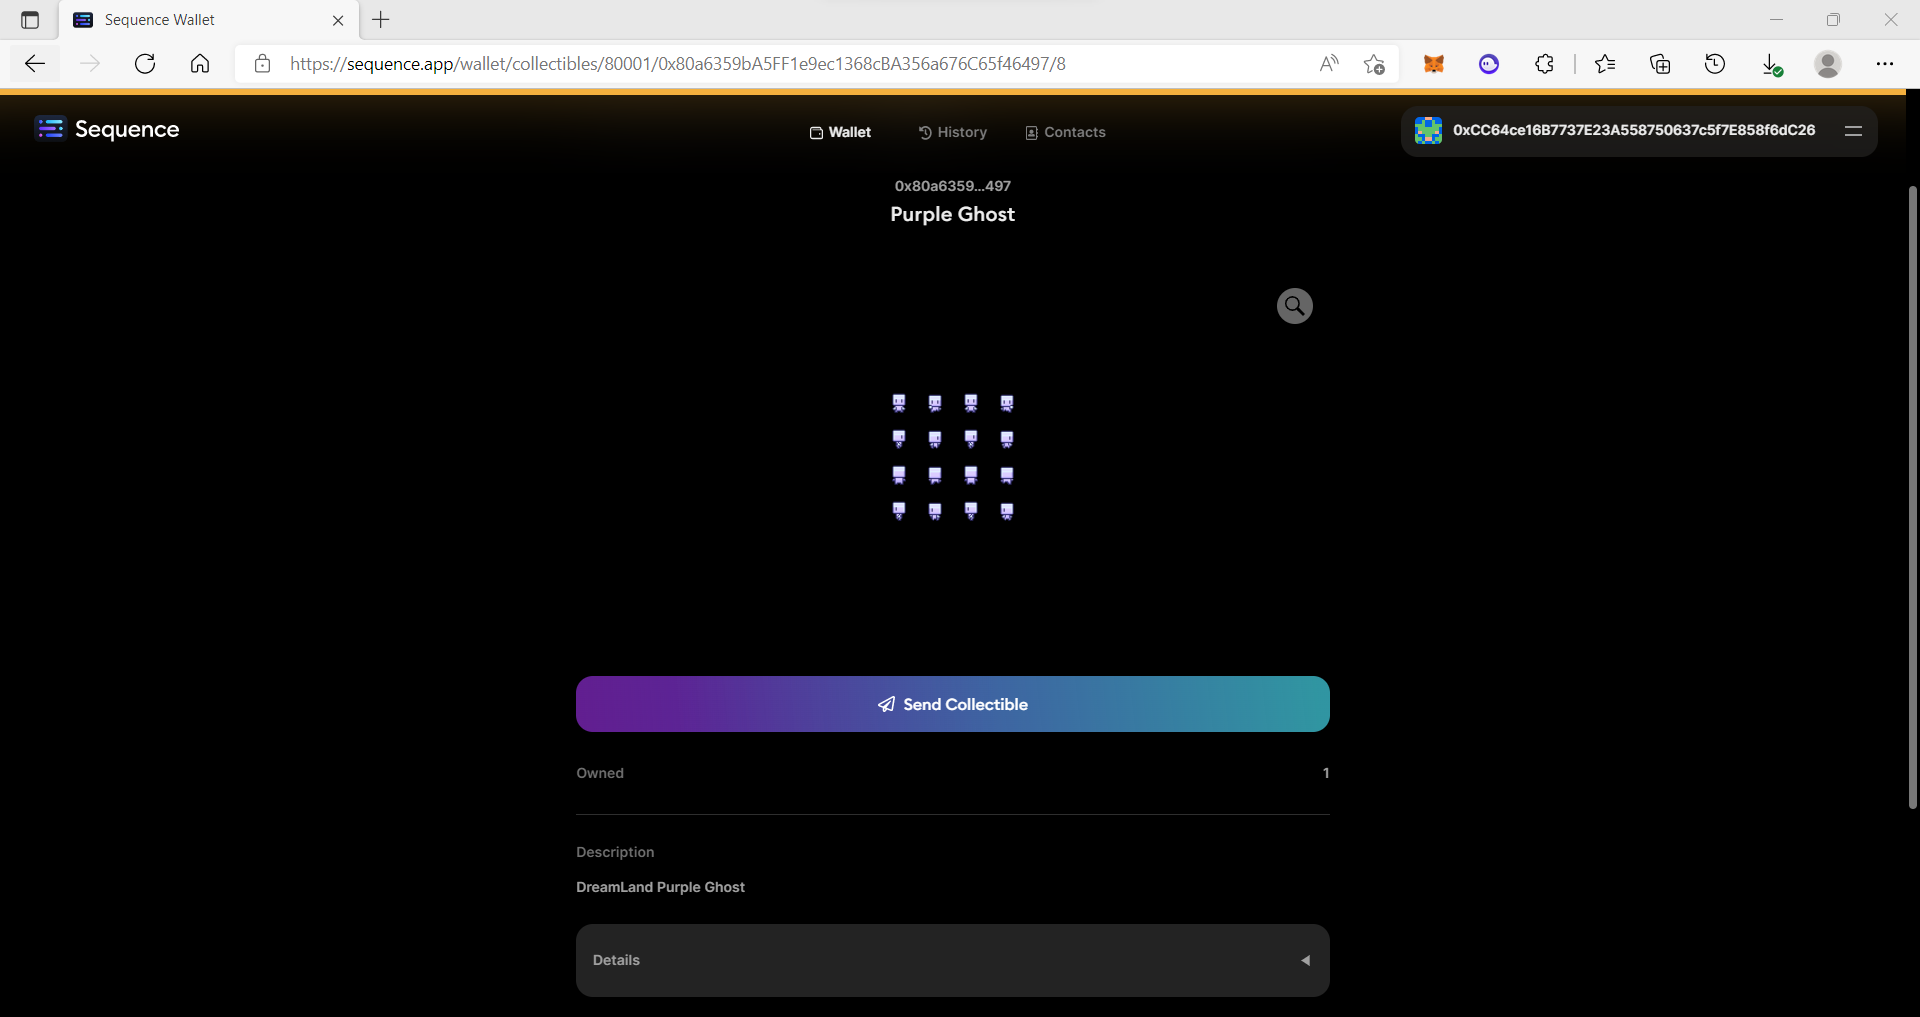1920x1017 pixels.
Task: Open Collections icon in browser toolbar
Action: pos(1660,64)
